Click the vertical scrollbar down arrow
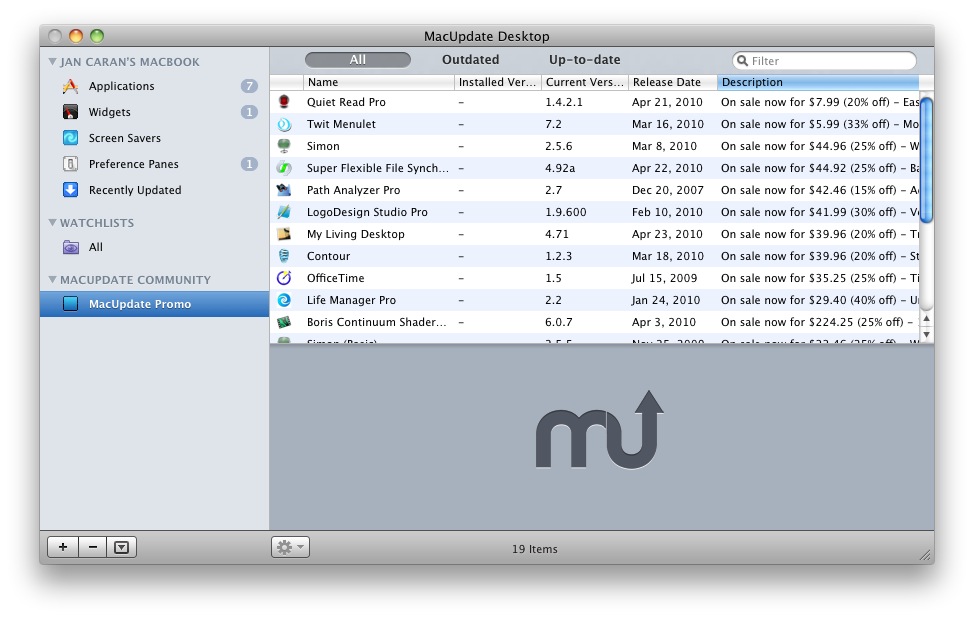 click(926, 334)
